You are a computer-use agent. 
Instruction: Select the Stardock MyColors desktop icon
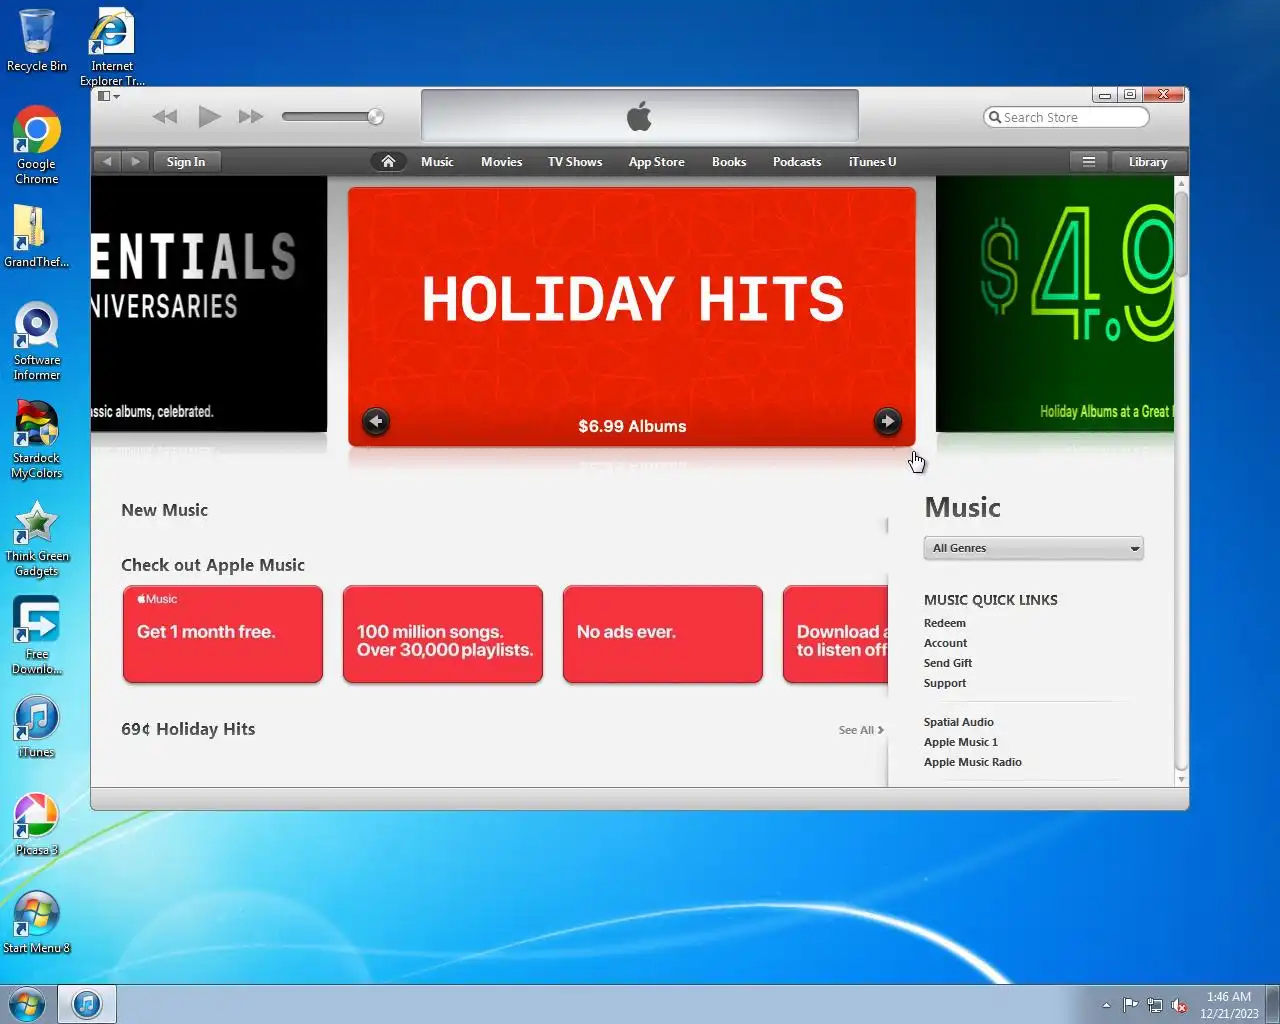[37, 439]
